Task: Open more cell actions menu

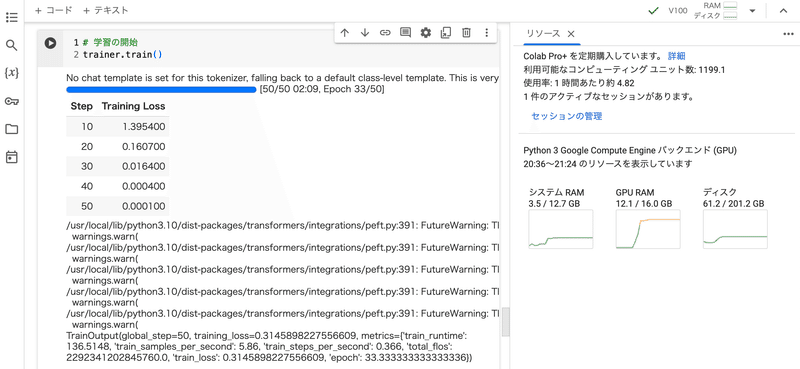Action: coord(487,33)
